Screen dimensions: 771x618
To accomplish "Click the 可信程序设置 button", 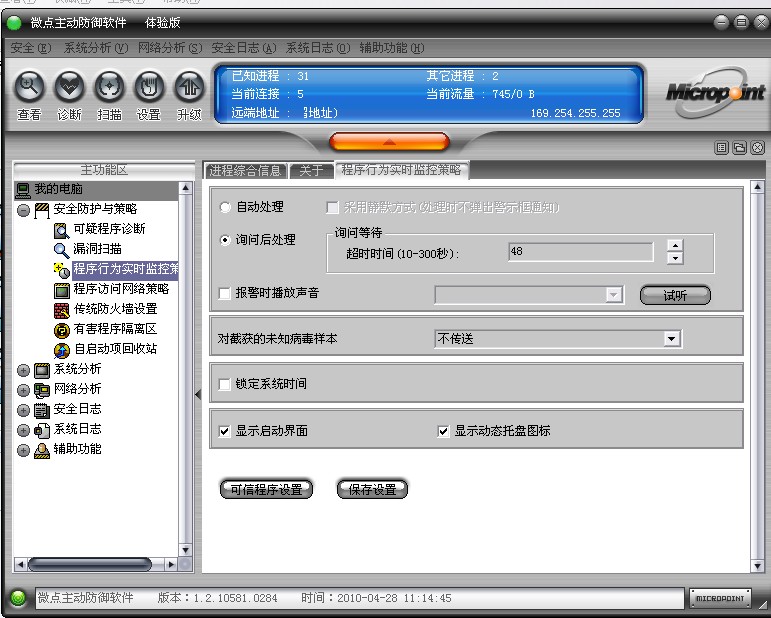I will (266, 490).
